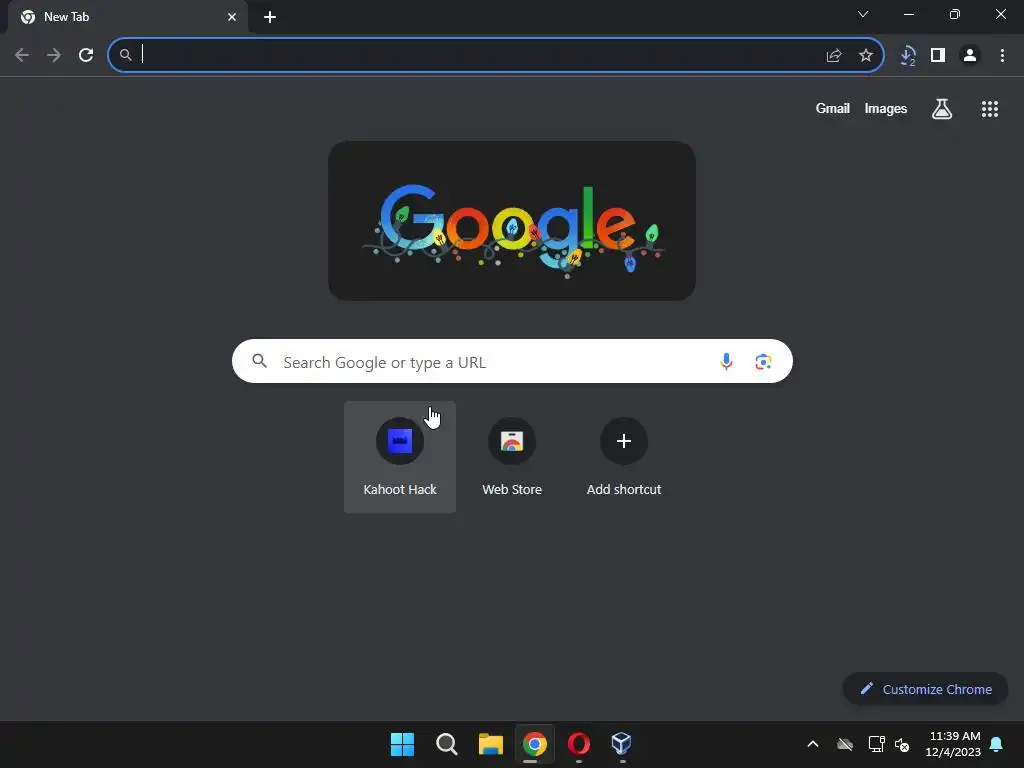Click the Google holiday lights doodle

click(x=512, y=221)
